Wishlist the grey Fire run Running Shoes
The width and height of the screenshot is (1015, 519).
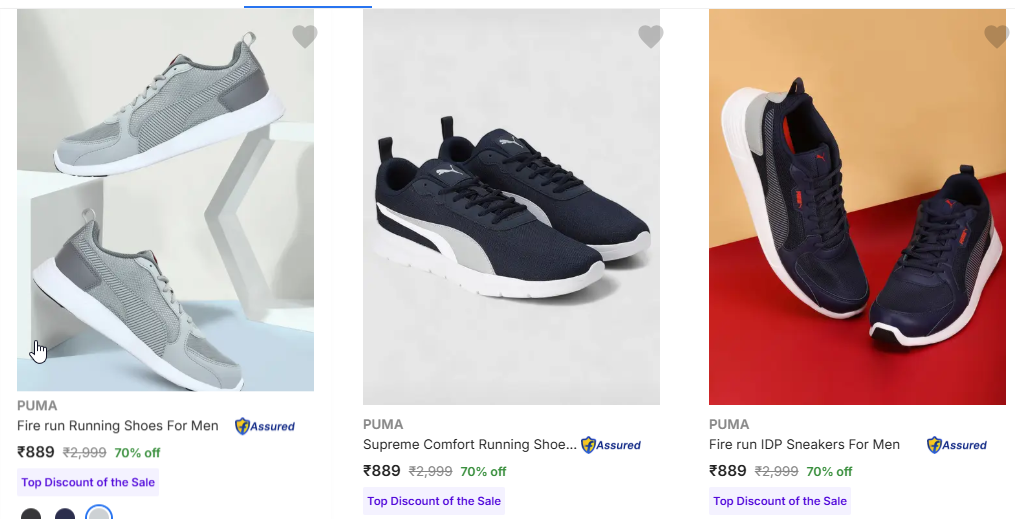tap(305, 37)
